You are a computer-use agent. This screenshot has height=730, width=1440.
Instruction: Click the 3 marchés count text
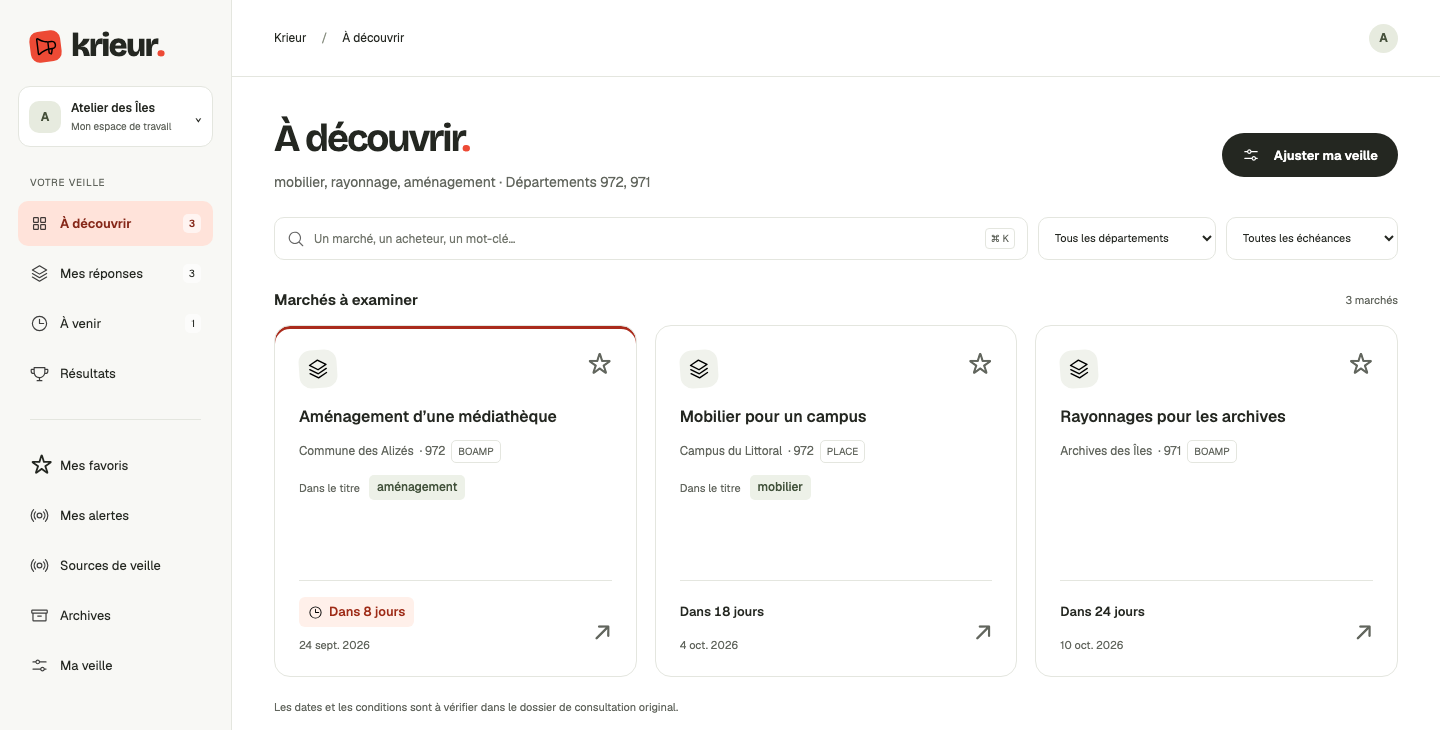pos(1371,300)
